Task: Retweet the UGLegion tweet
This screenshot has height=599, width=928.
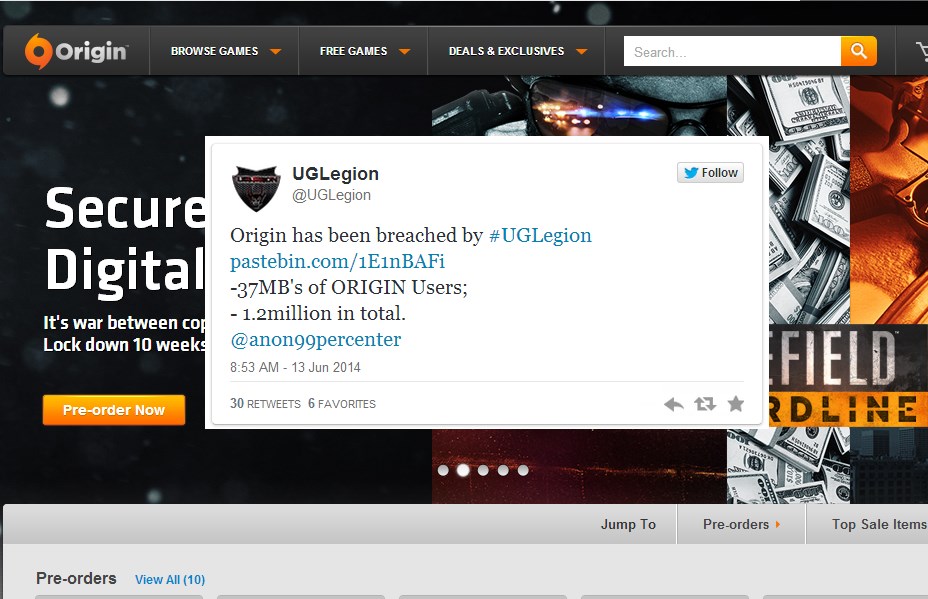Action: 705,404
